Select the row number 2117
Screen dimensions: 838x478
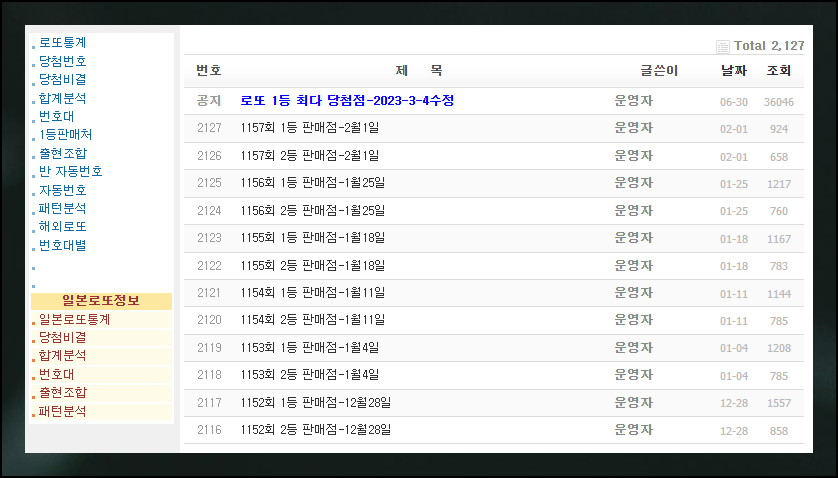[209, 403]
